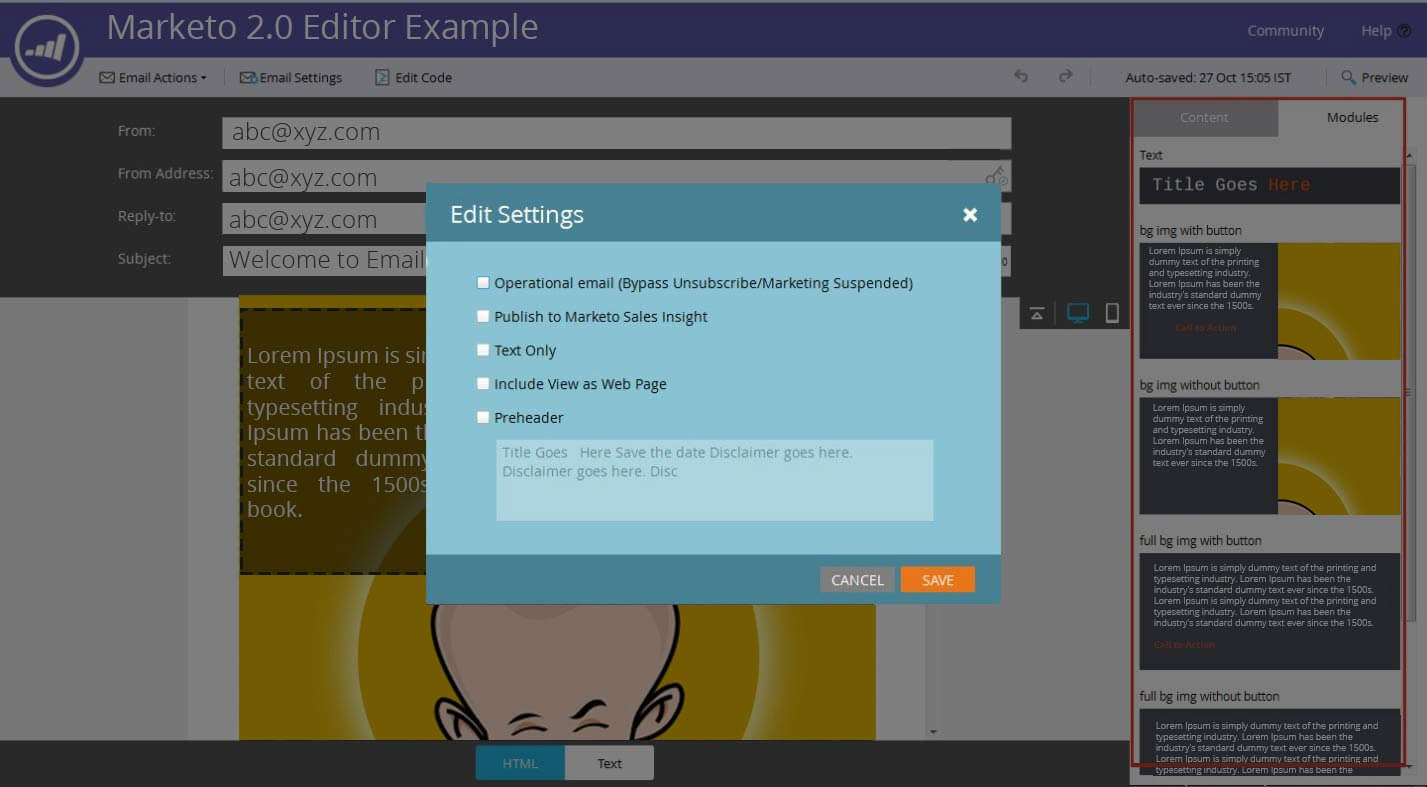This screenshot has width=1427, height=787.
Task: Switch to the mobile preview icon
Action: pyautogui.click(x=1112, y=313)
